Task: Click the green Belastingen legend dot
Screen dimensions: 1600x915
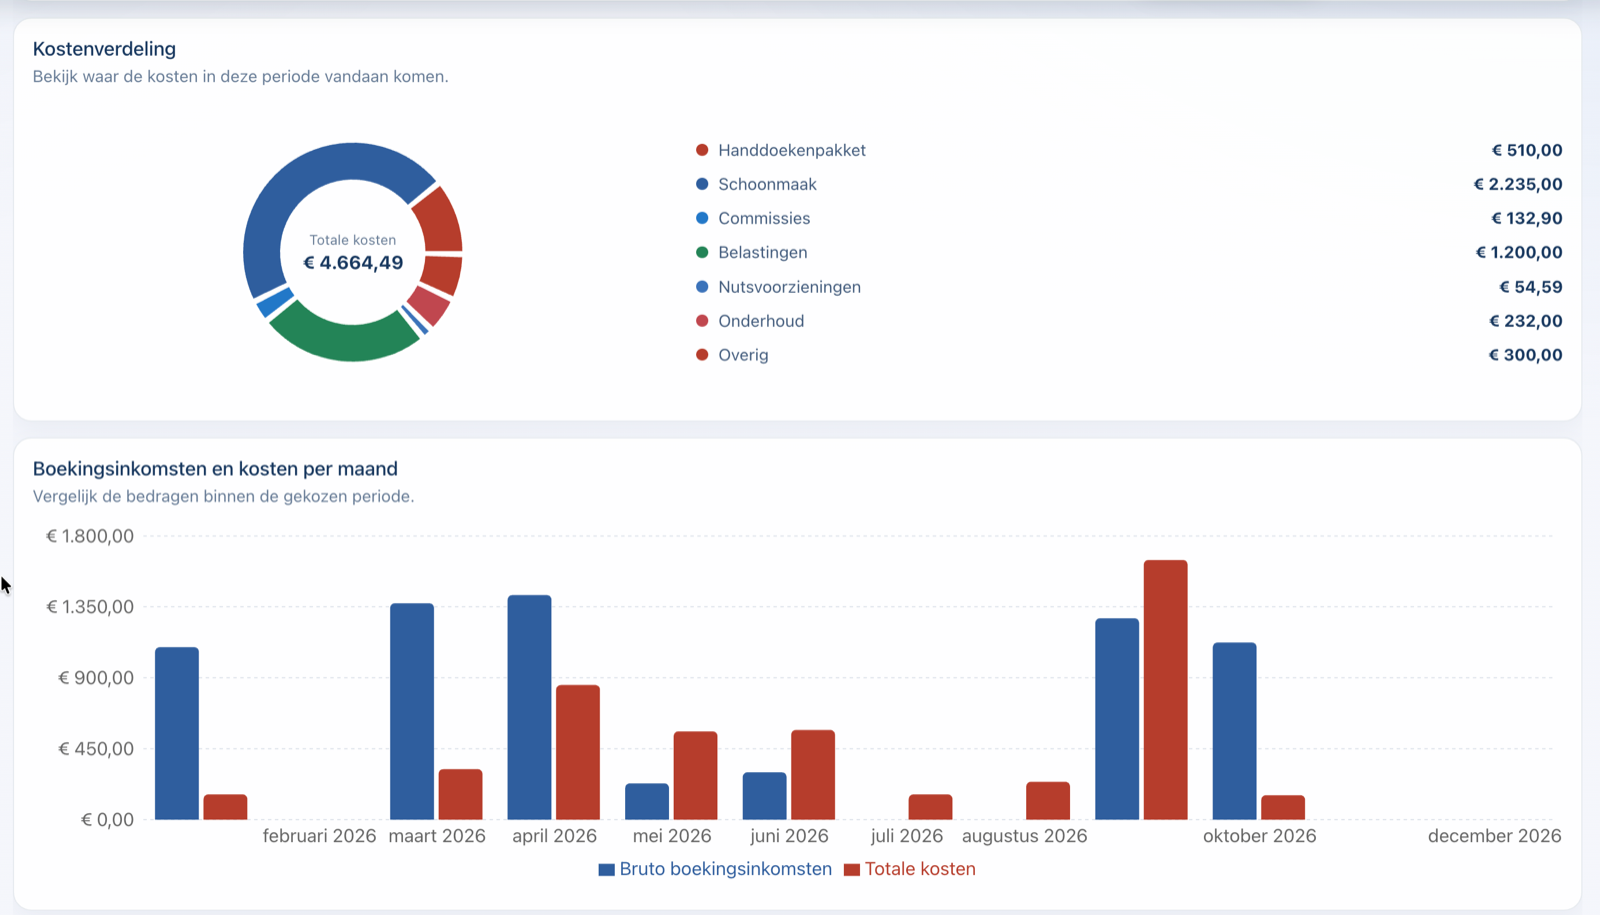Action: tap(702, 252)
